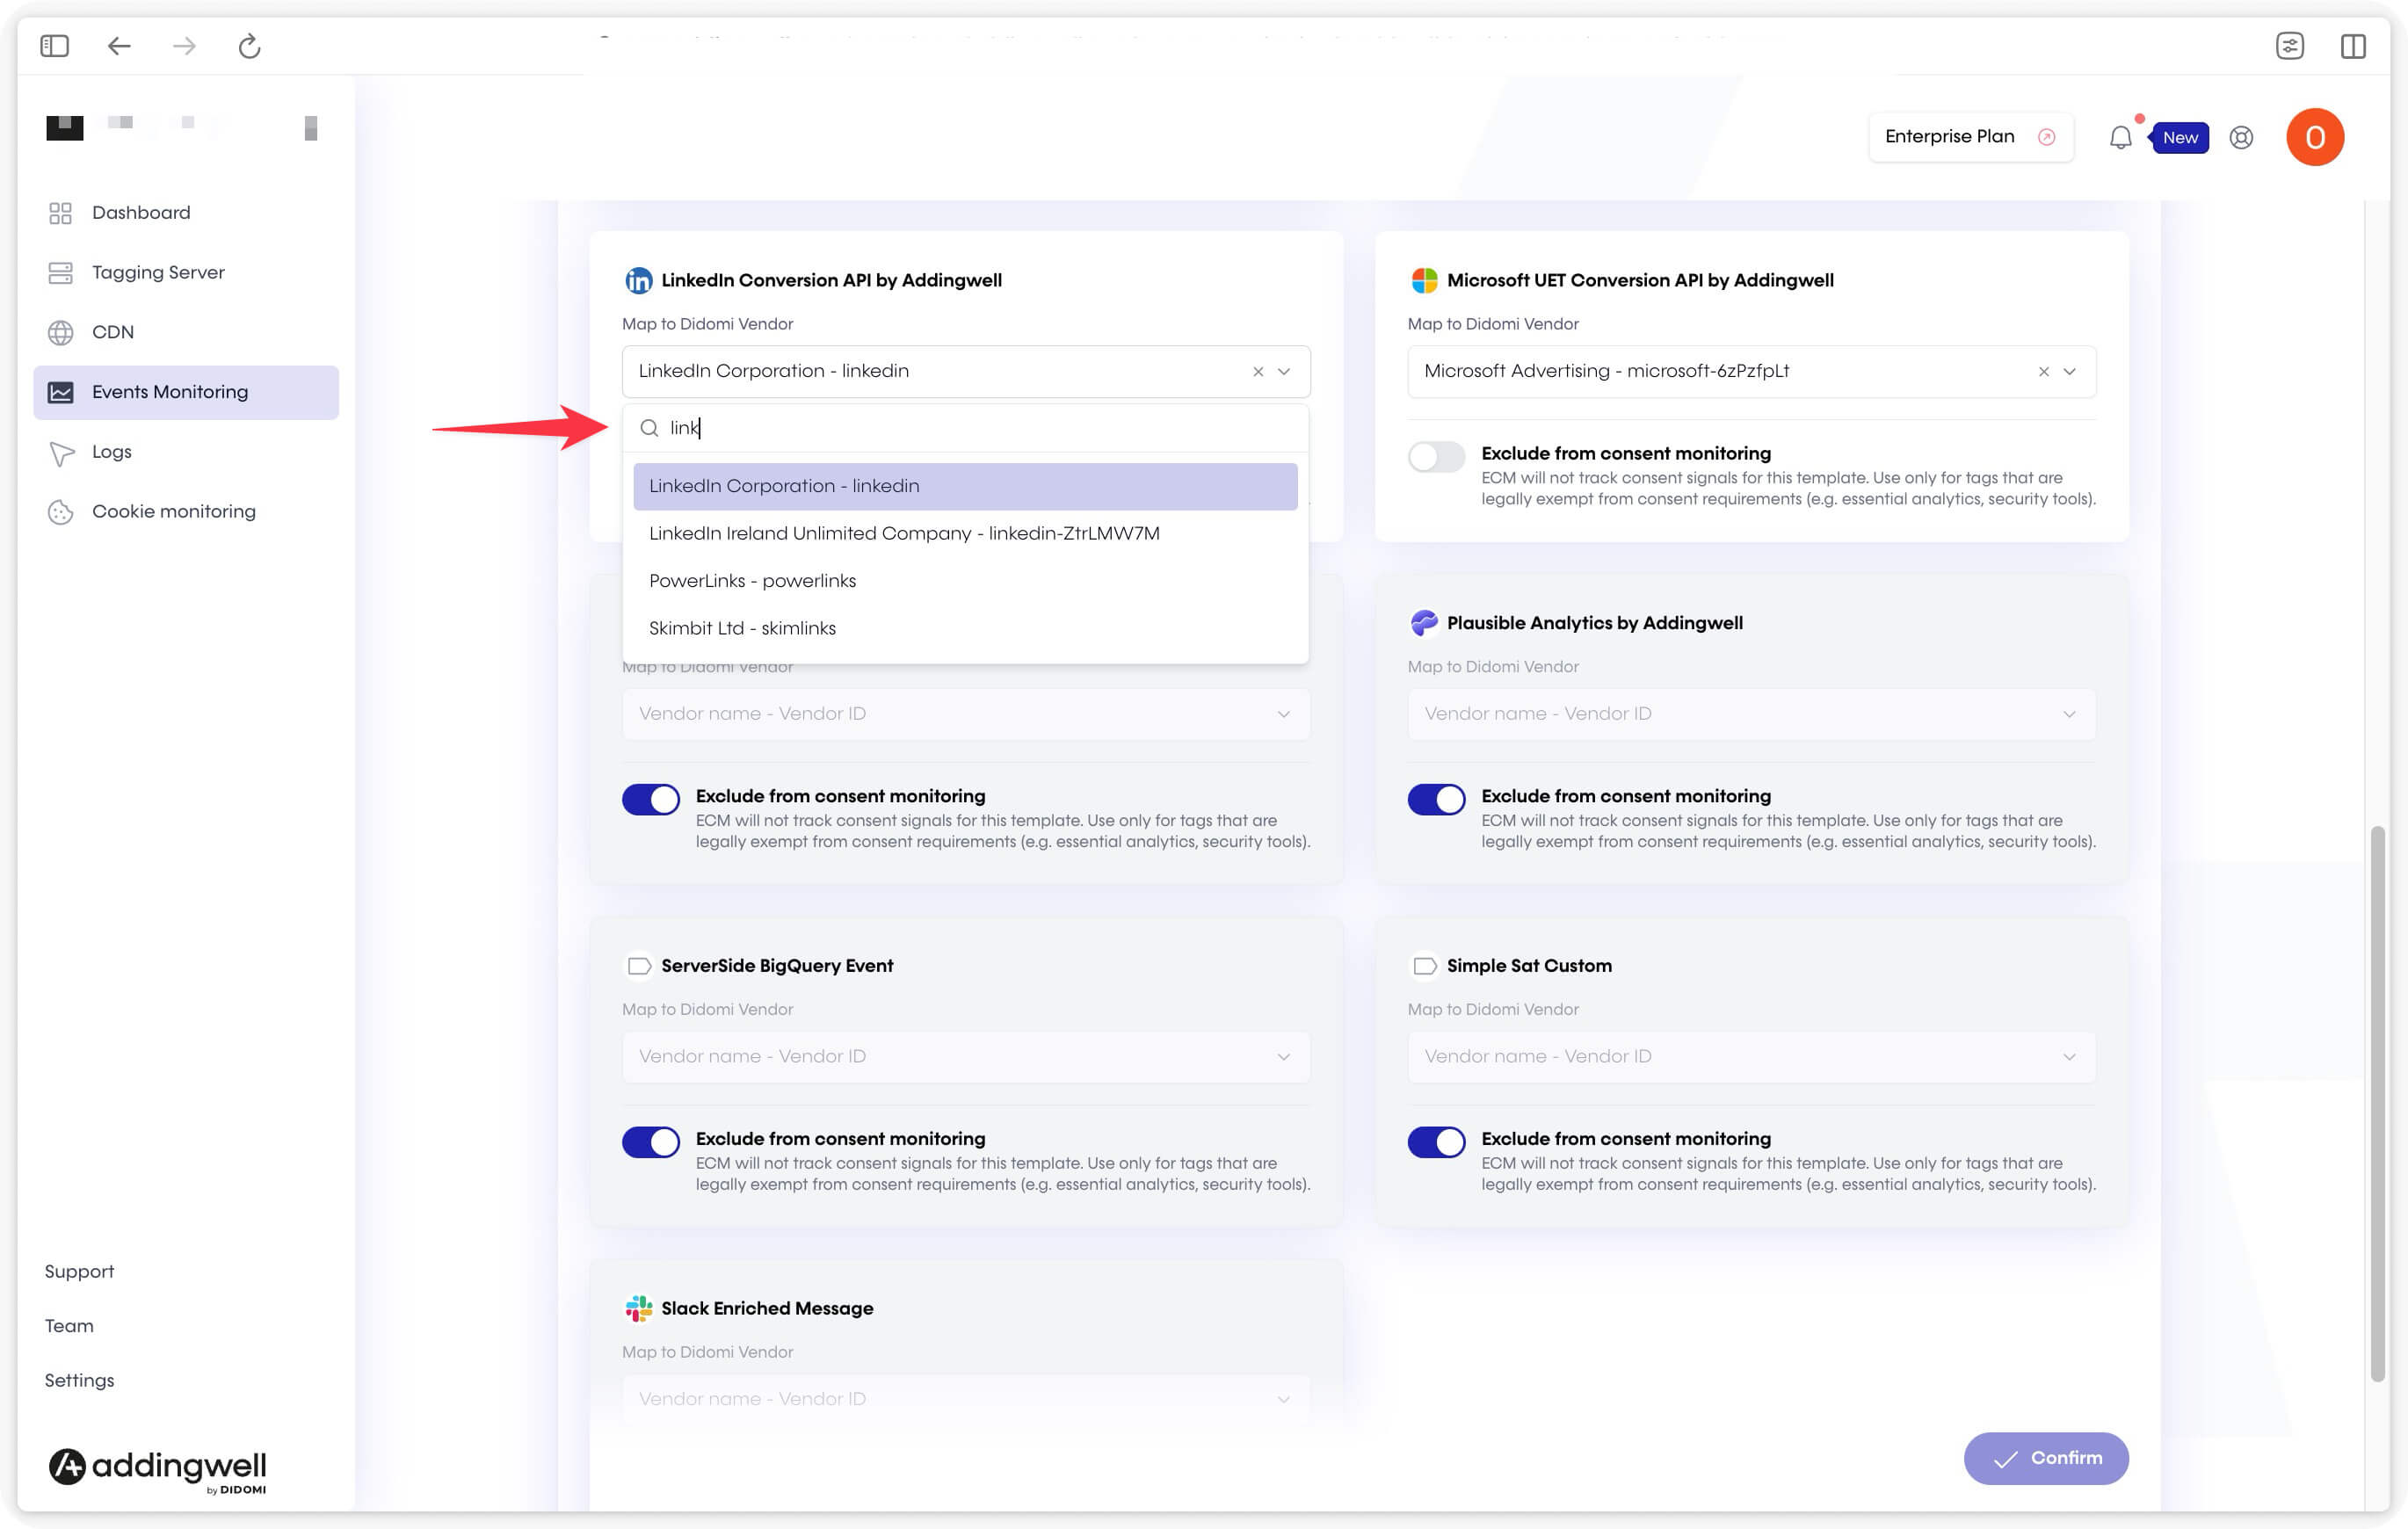This screenshot has width=2408, height=1529.
Task: Open Dashboard in the sidebar
Action: coord(186,213)
